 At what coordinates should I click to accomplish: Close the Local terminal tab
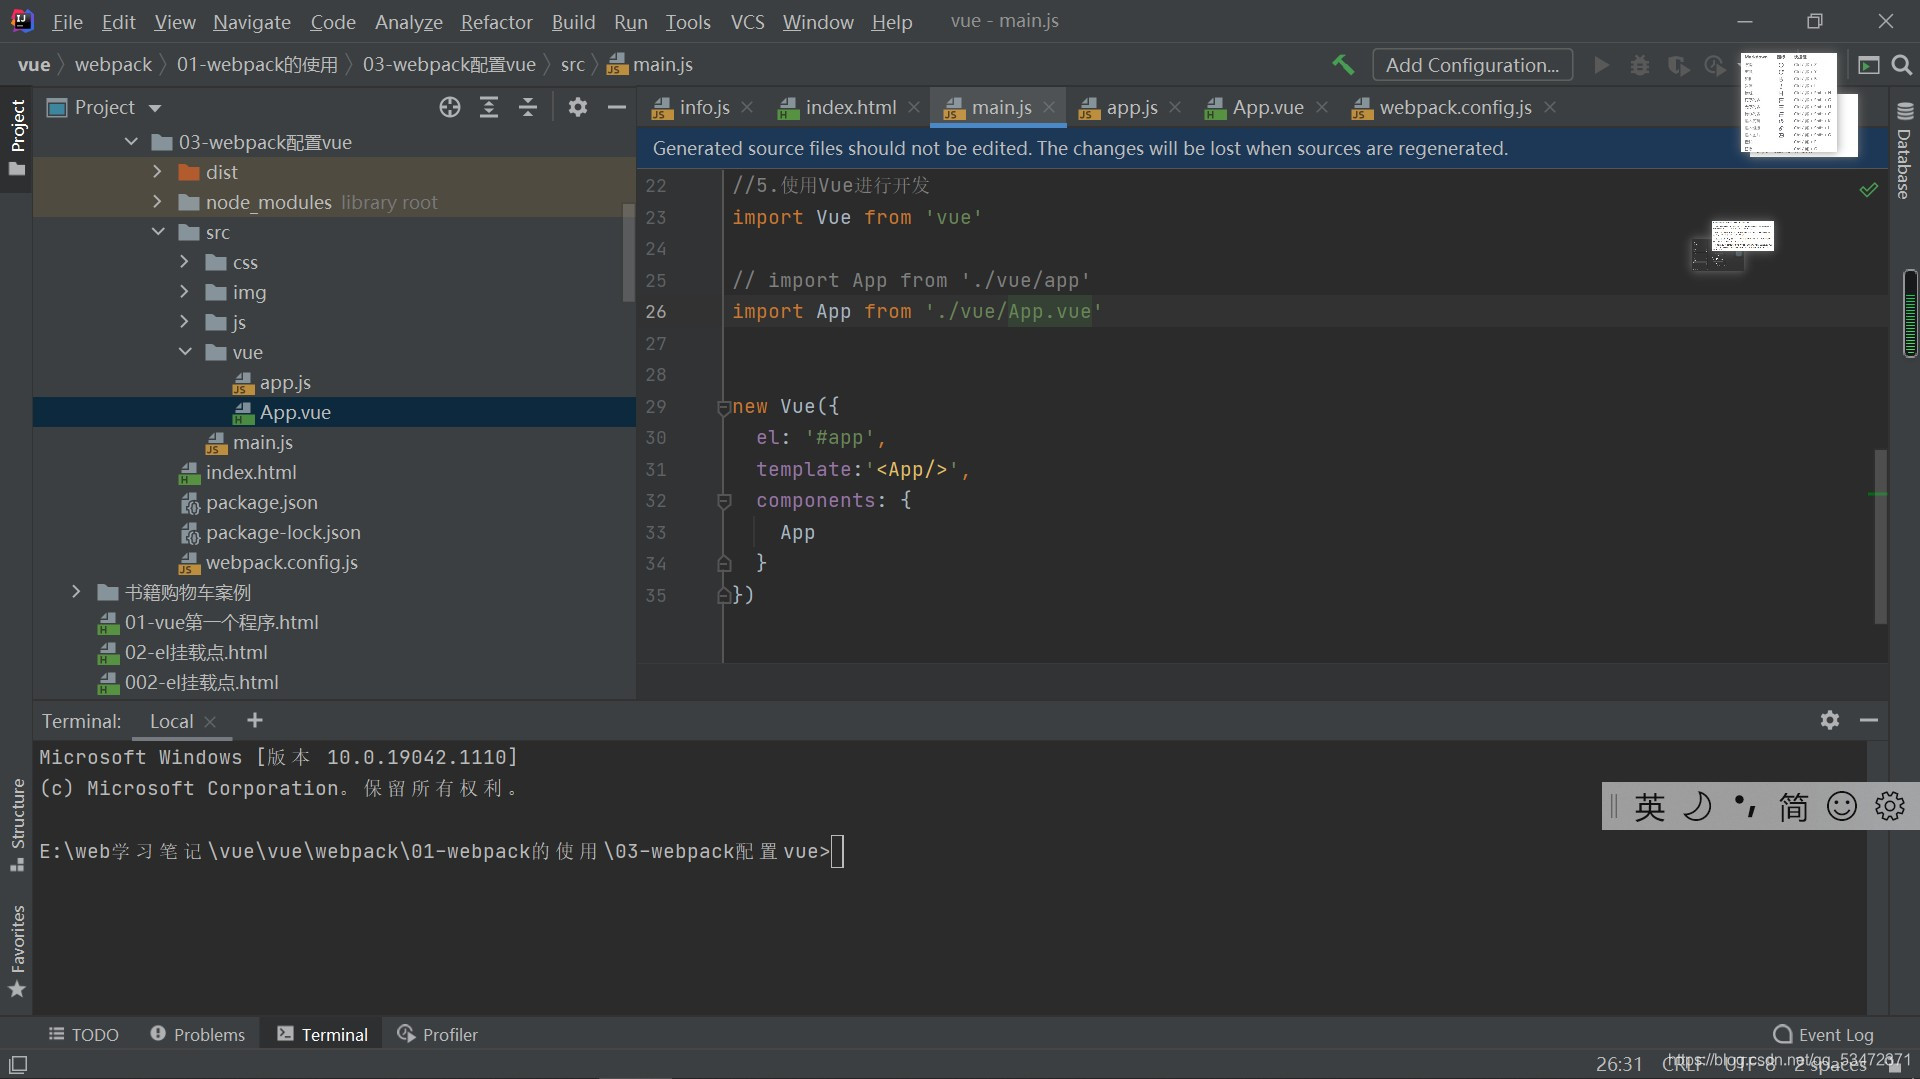(x=210, y=722)
